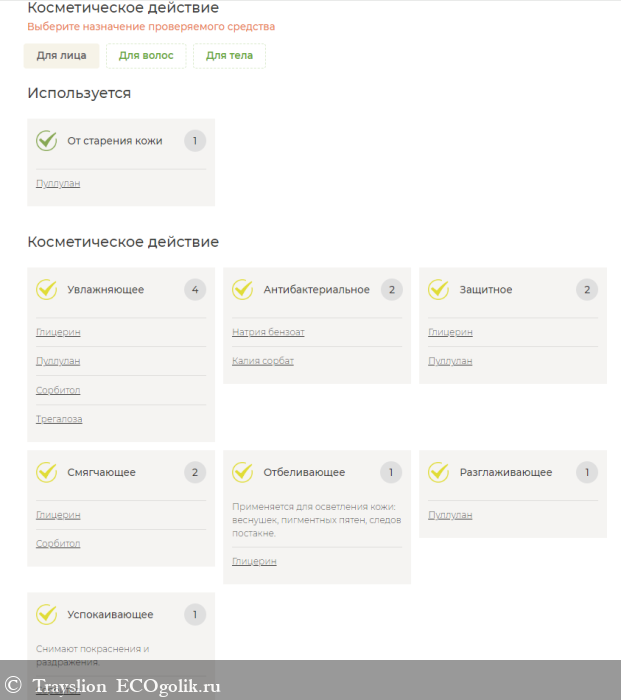The height and width of the screenshot is (700, 621).
Task: Click the checkmark icon beside Отбеливающее
Action: pos(242,472)
